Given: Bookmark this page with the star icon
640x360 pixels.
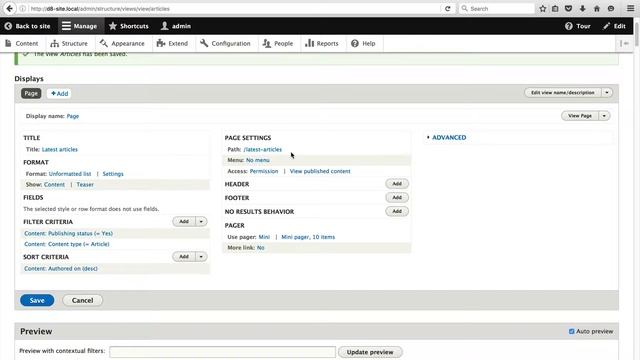Looking at the screenshot, I should click(x=542, y=9).
